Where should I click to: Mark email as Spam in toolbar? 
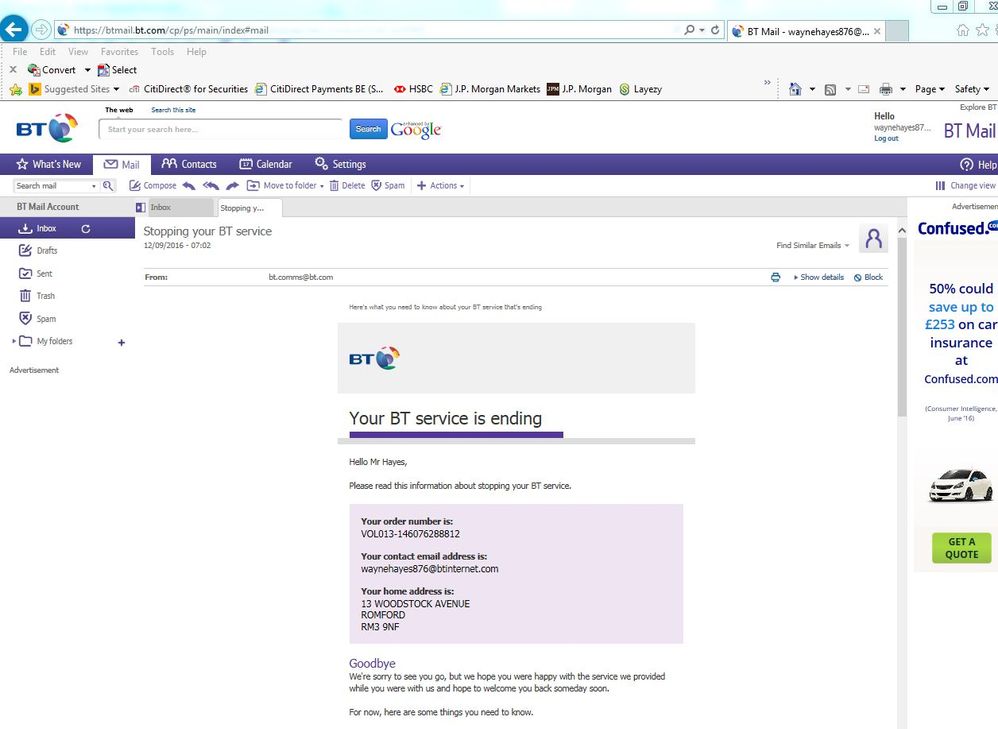388,185
